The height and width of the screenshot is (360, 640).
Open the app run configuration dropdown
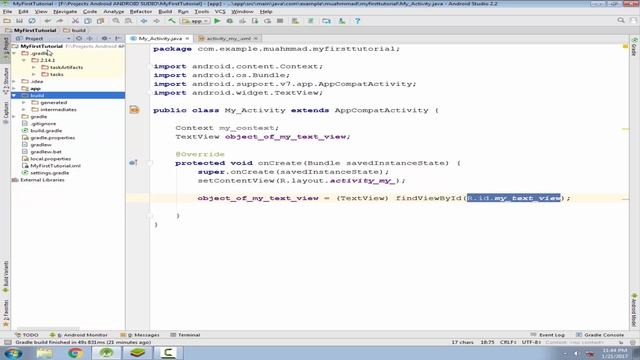(x=195, y=21)
